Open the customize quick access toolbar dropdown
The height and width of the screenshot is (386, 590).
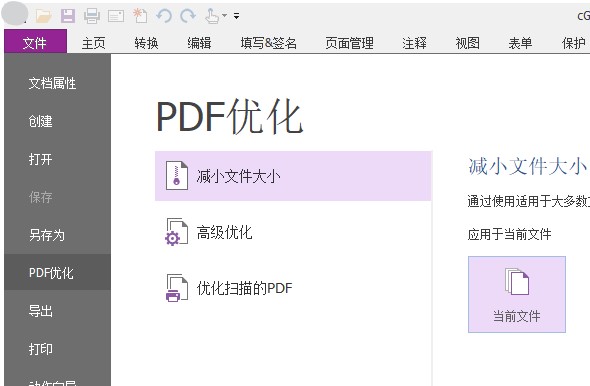tap(236, 16)
